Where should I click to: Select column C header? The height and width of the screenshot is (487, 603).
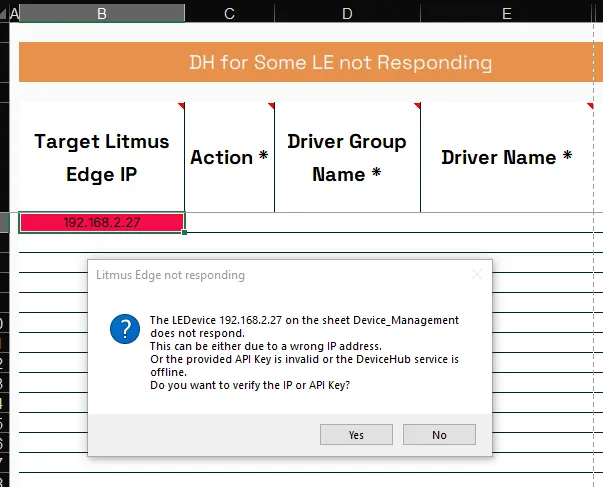230,13
